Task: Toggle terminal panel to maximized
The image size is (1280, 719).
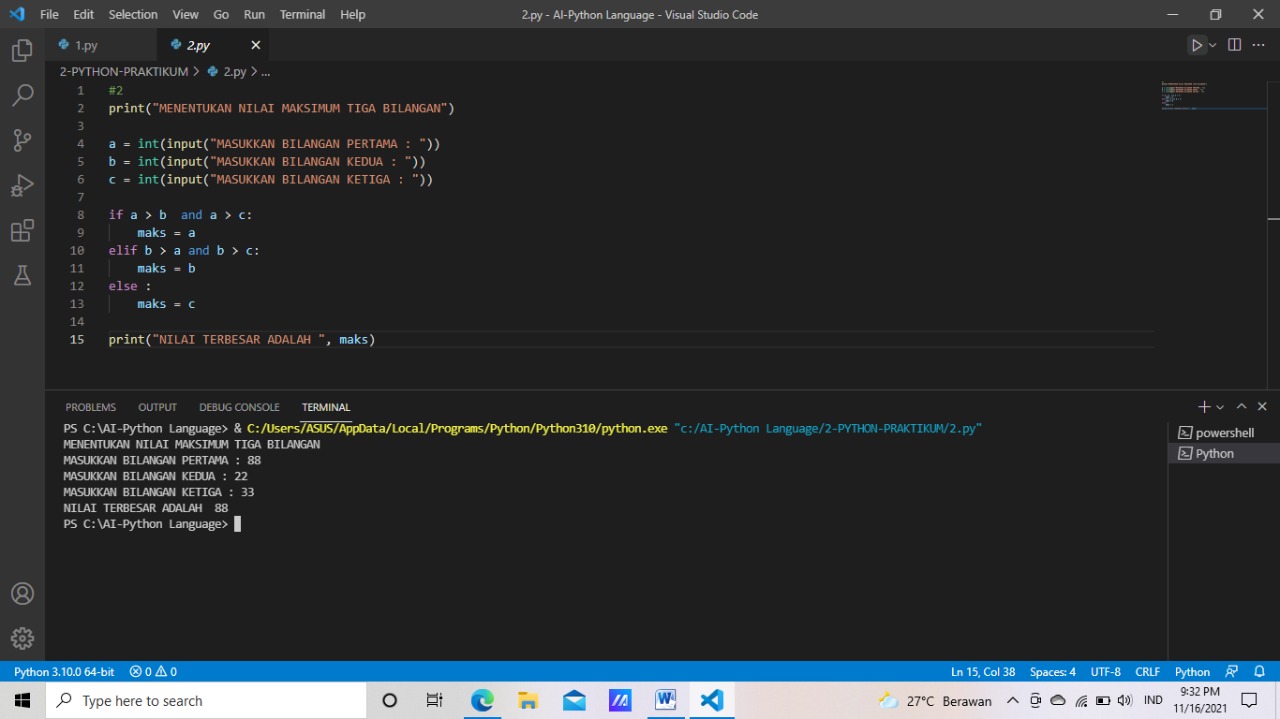Action: click(x=1241, y=406)
